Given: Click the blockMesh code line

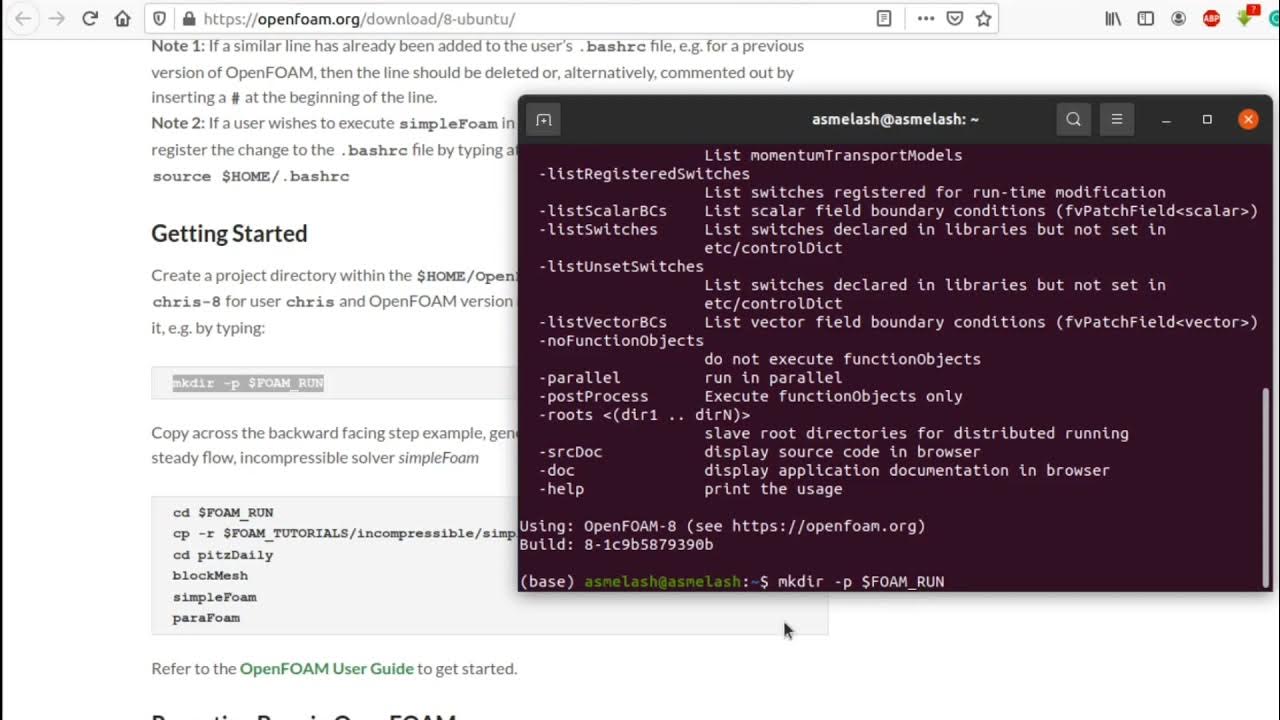Looking at the screenshot, I should pyautogui.click(x=210, y=576).
